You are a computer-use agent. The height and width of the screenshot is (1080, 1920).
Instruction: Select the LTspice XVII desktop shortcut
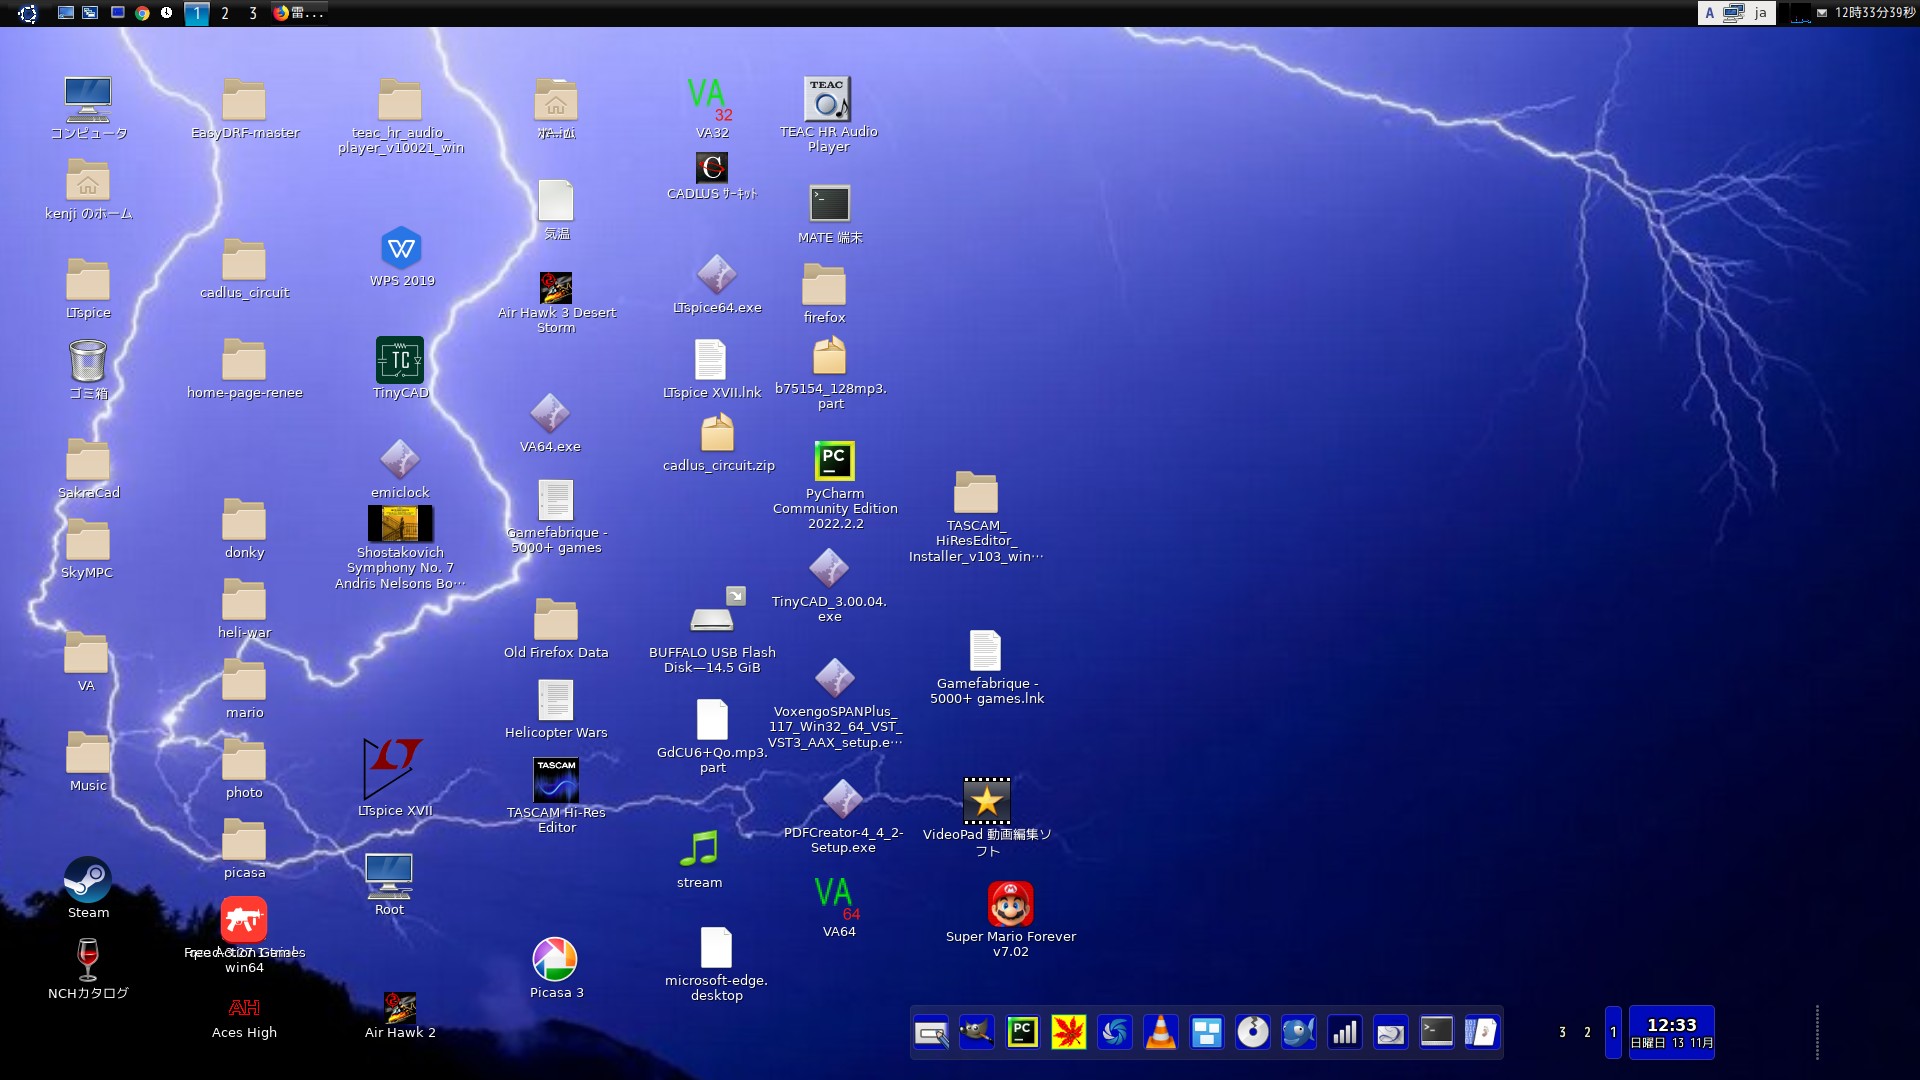tap(393, 769)
